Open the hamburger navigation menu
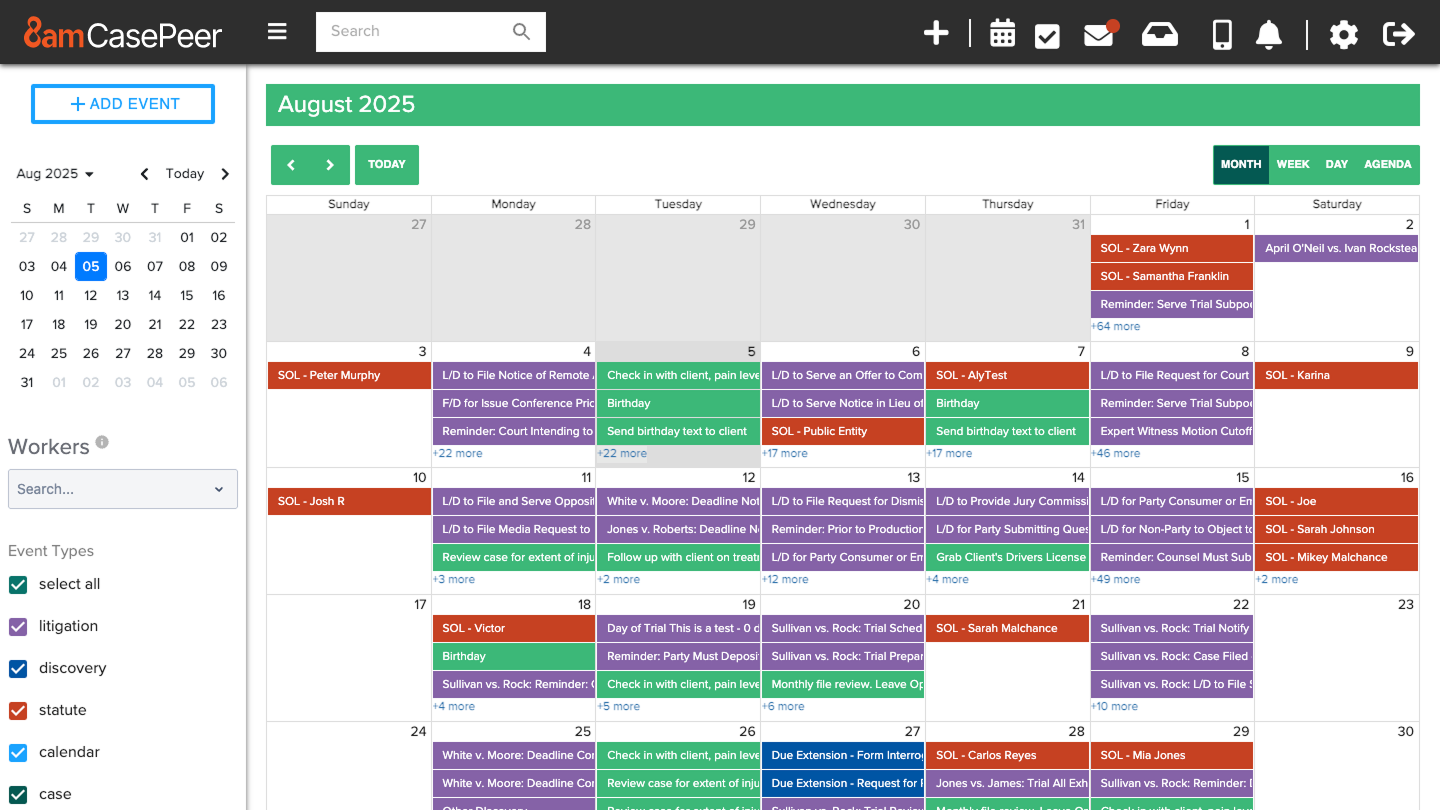The height and width of the screenshot is (810, 1440). tap(277, 32)
